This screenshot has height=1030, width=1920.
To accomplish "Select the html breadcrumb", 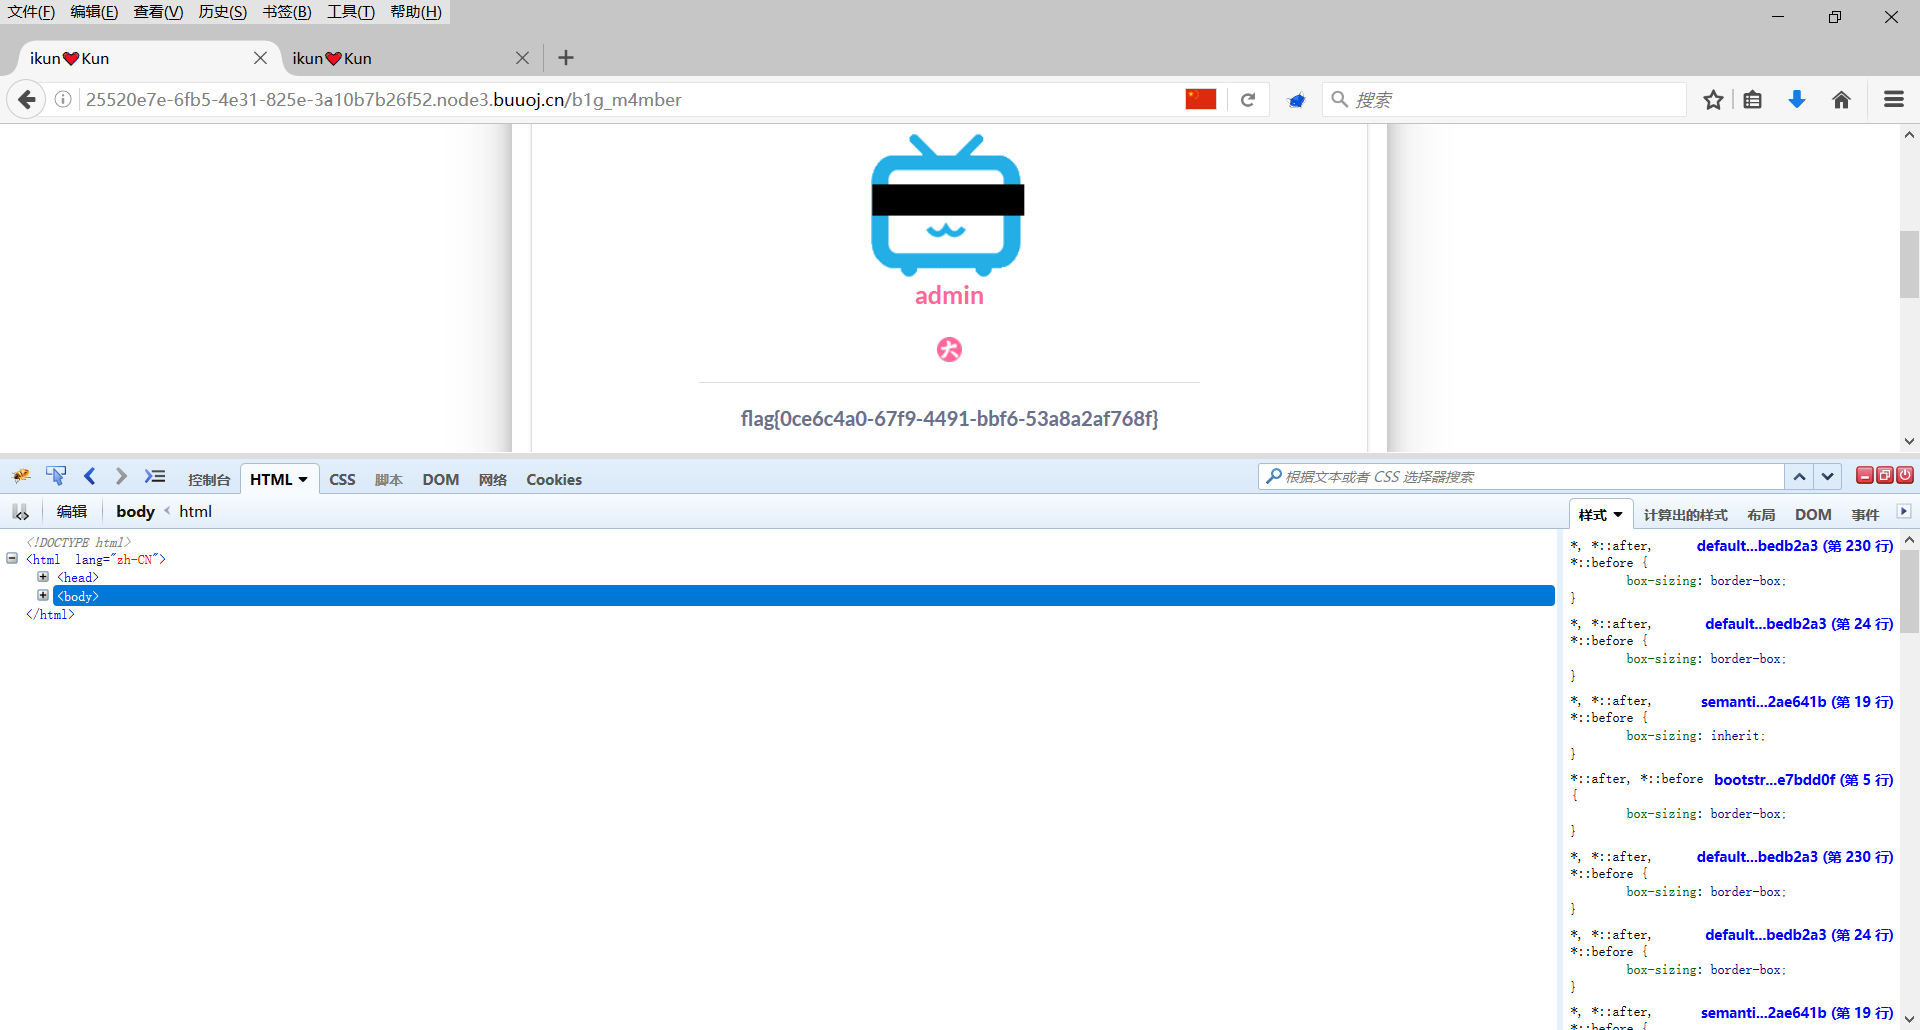I will point(195,512).
